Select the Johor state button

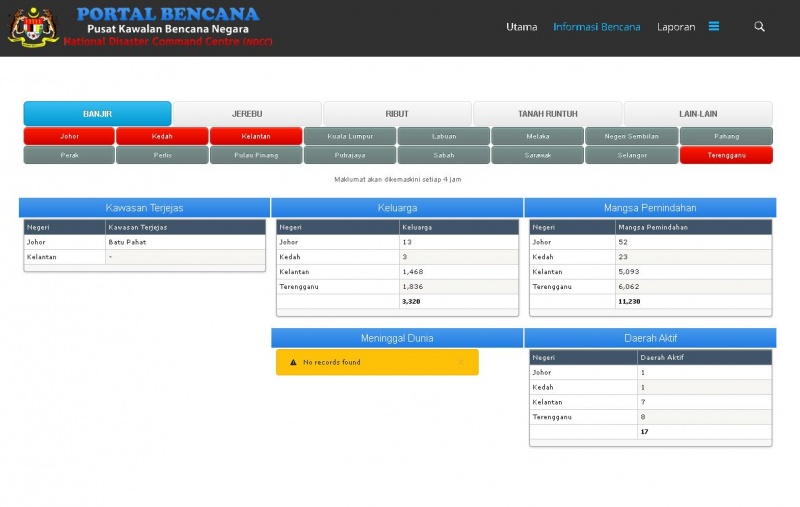(x=69, y=136)
